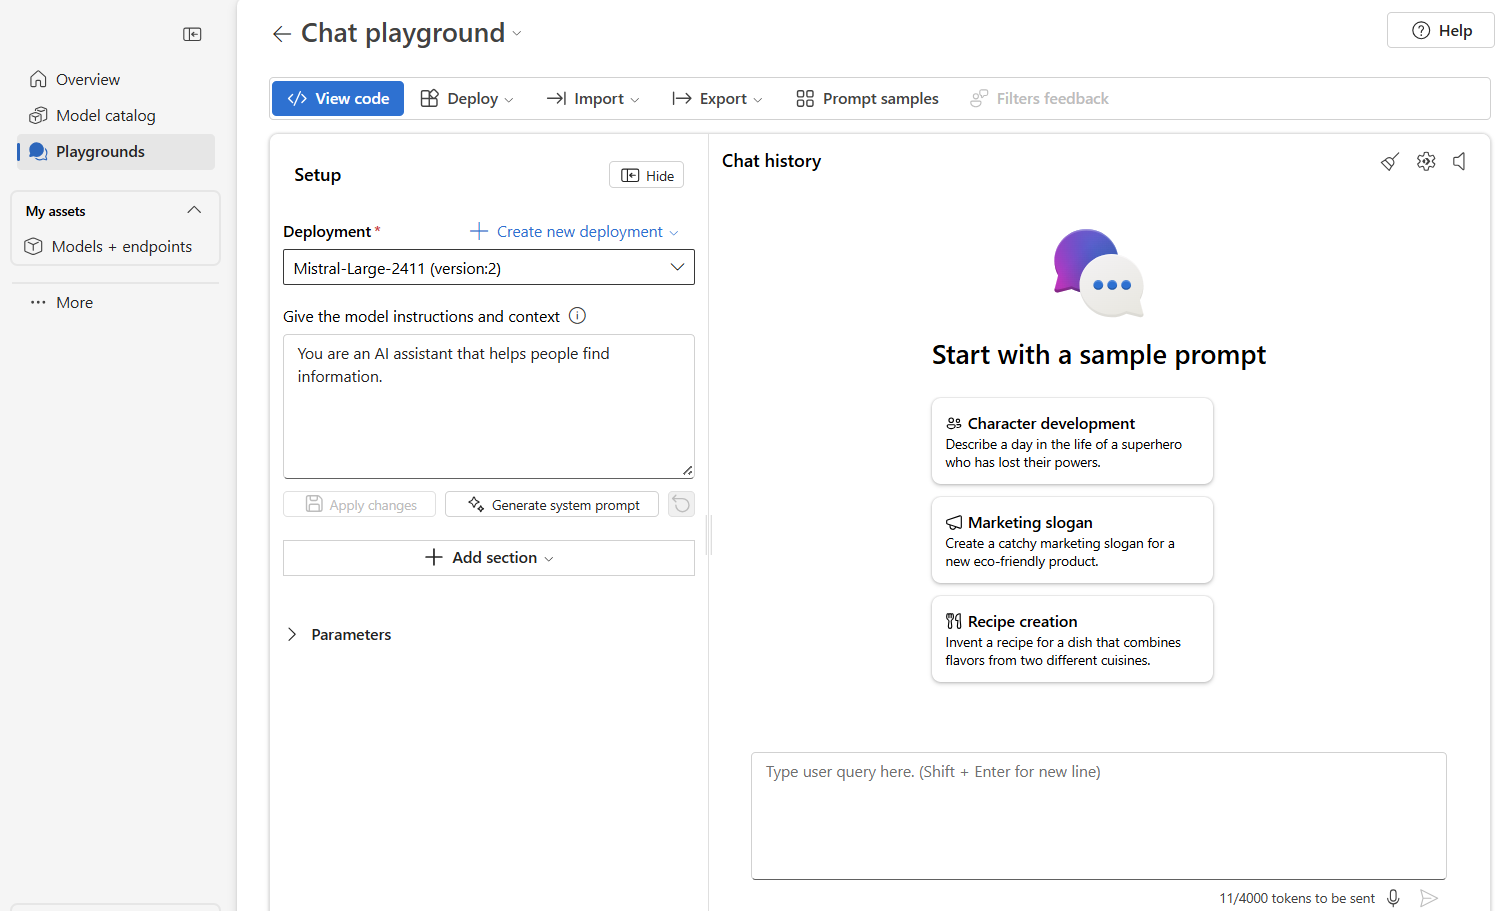Hide the Setup panel
This screenshot has height=911, width=1512.
coord(646,175)
